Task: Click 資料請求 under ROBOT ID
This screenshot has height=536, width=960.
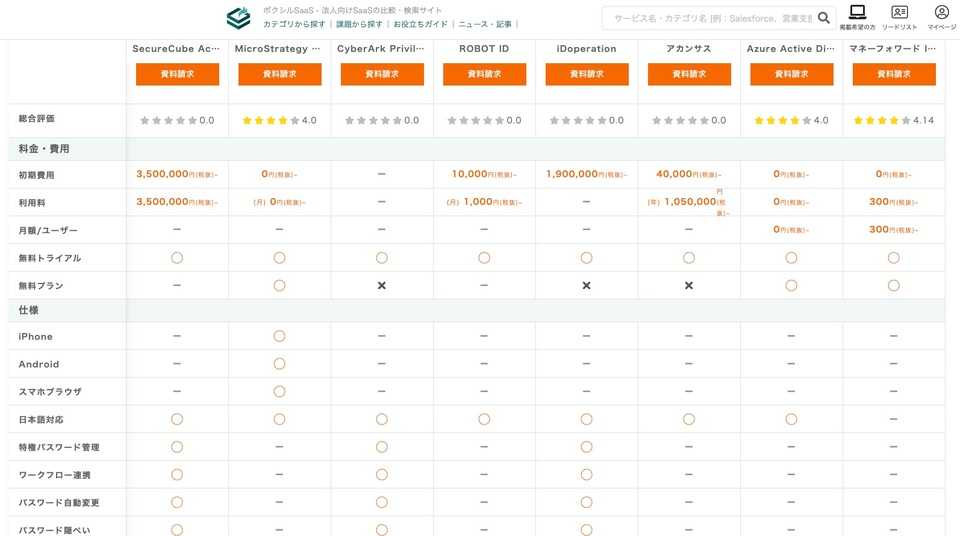Action: (x=484, y=74)
